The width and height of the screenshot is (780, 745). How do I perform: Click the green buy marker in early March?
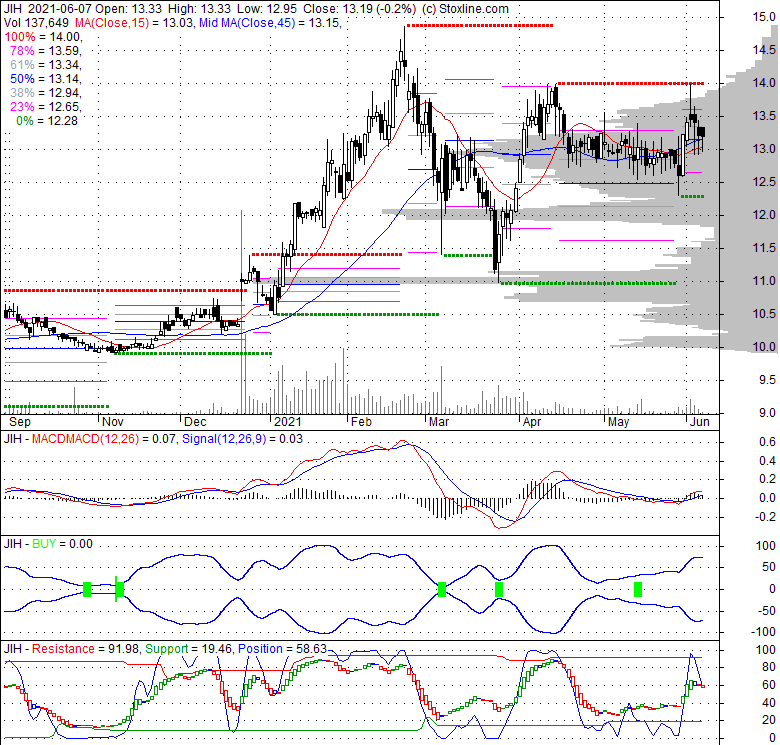pyautogui.click(x=442, y=589)
